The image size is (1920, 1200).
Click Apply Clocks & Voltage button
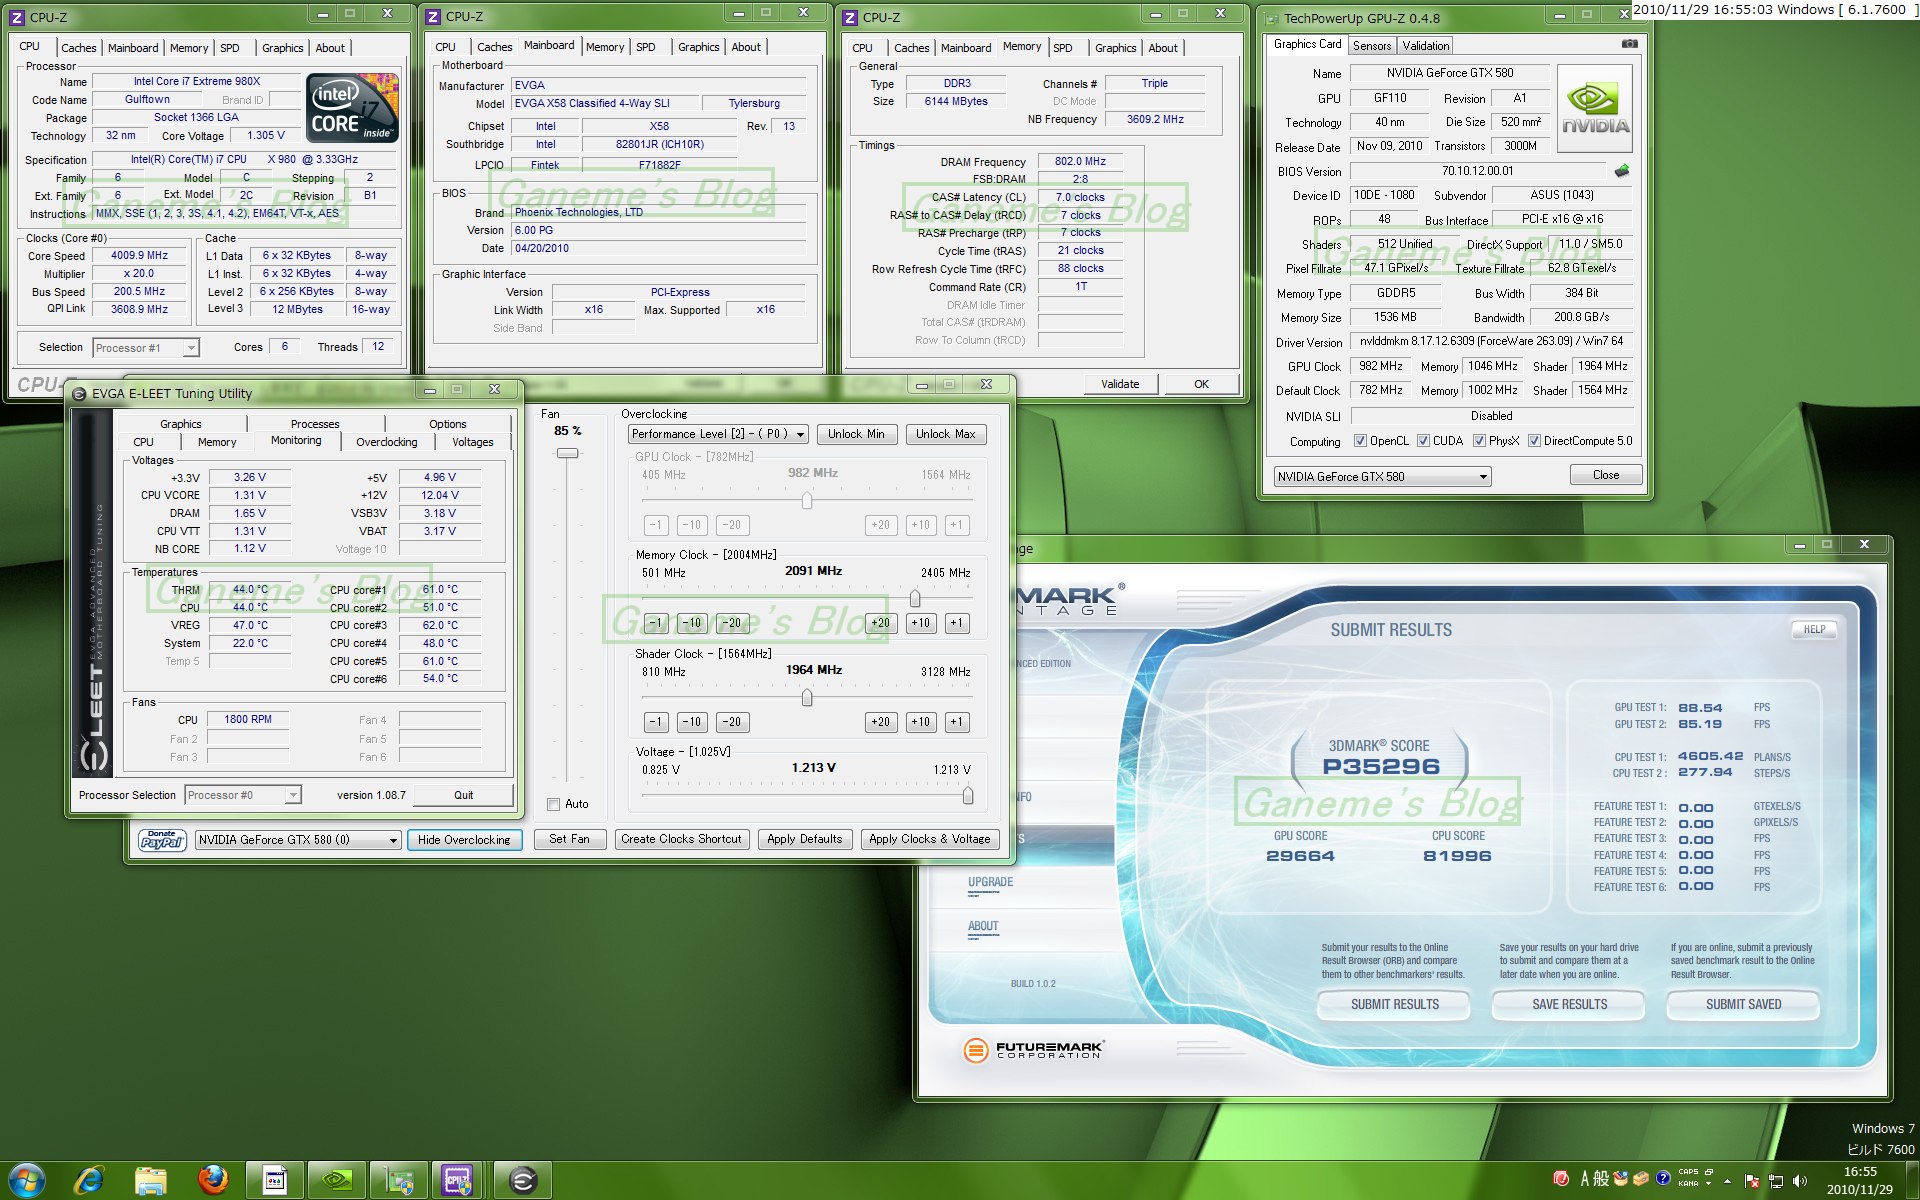coord(929,839)
